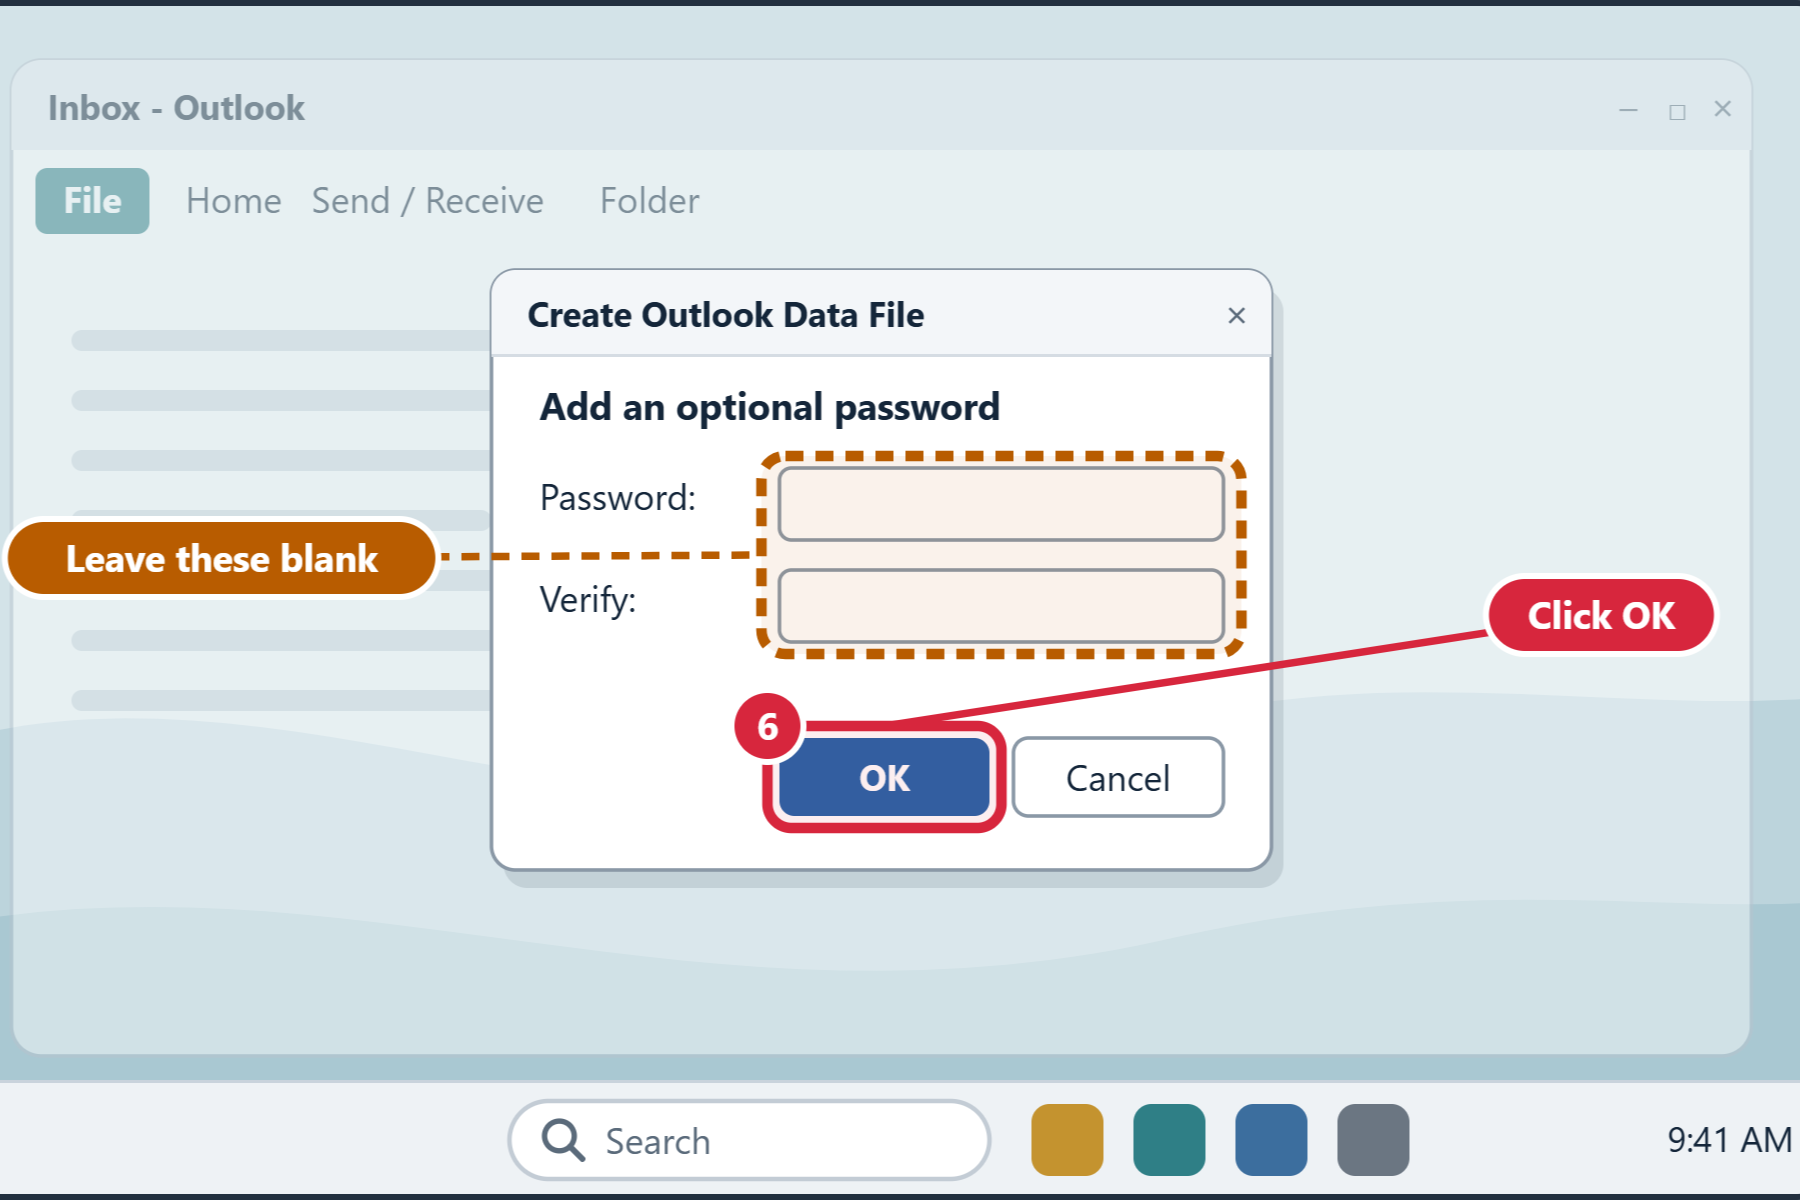Viewport: 1800px width, 1200px height.
Task: Maximize the Outlook window
Action: coord(1677,112)
